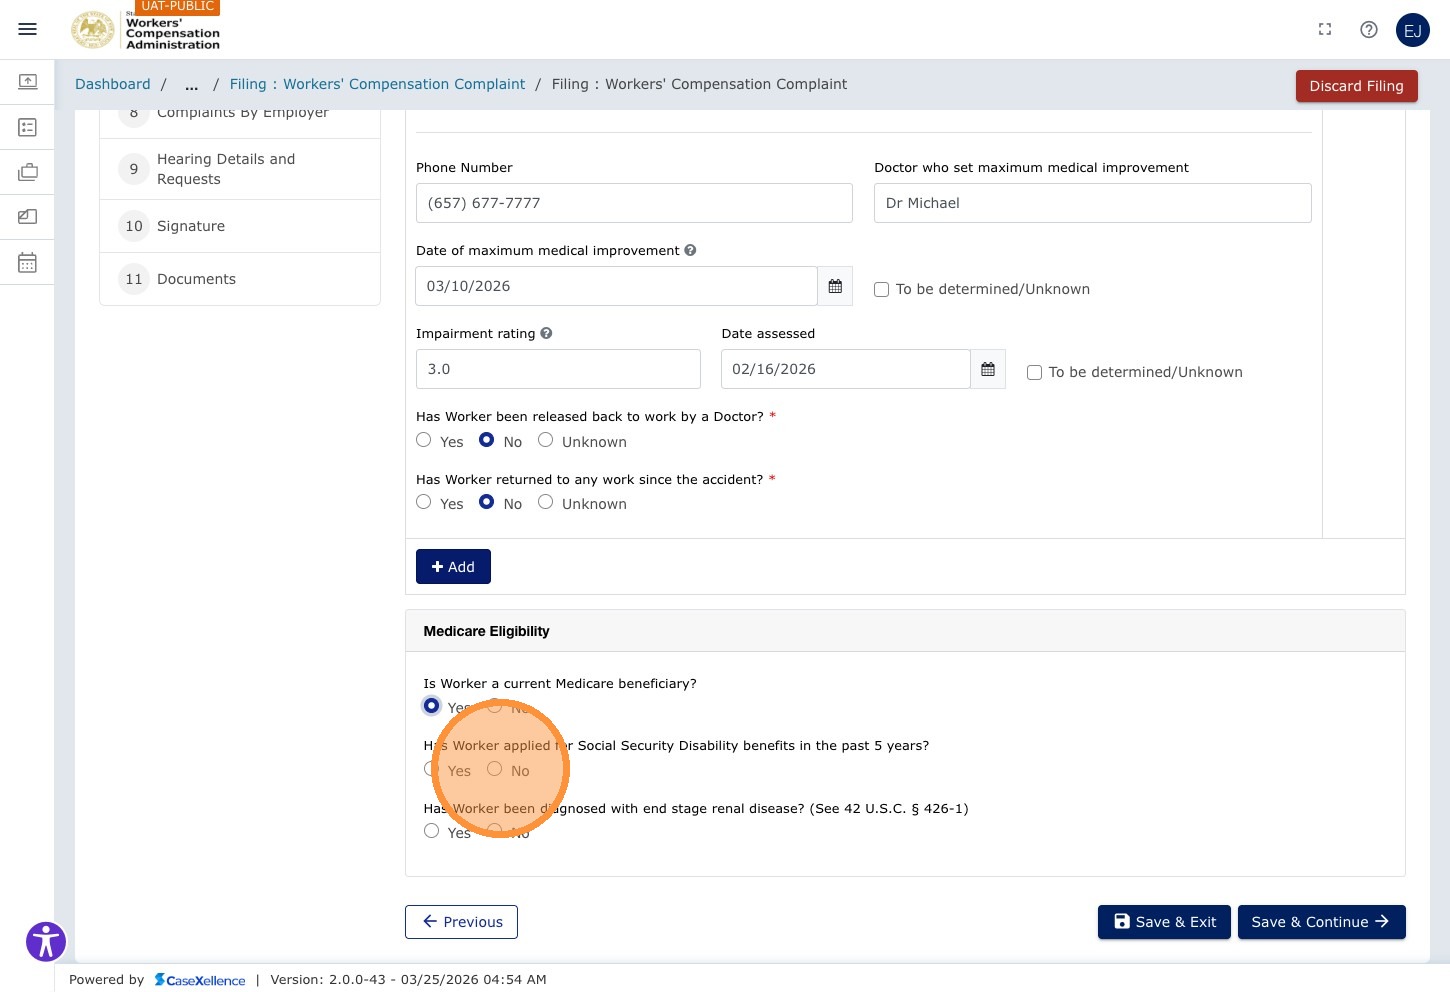Viewport: 1450px width, 992px height.
Task: Click the Save & Continue button
Action: coord(1322,922)
